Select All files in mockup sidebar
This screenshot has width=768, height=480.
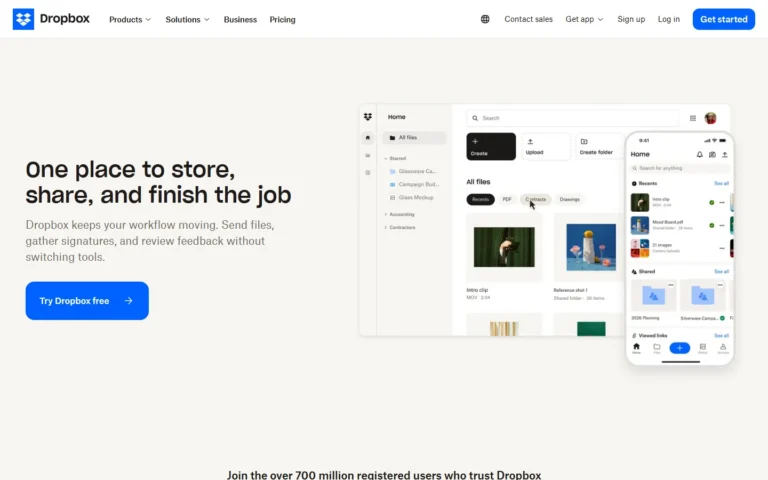[x=414, y=138]
